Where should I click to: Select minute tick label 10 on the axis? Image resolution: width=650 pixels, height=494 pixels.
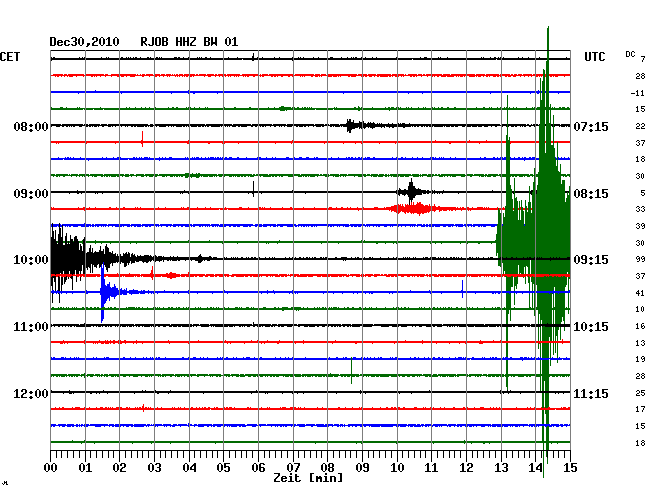point(397,468)
